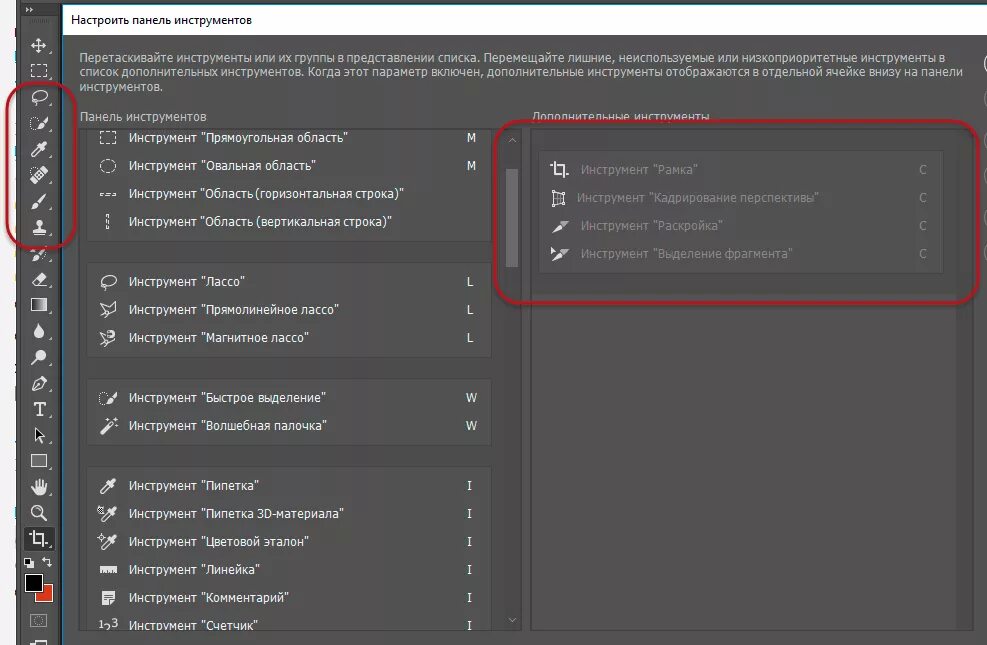The image size is (987, 645).
Task: Click shortcut letter W of "Волшебная палочка"
Action: coord(471,426)
